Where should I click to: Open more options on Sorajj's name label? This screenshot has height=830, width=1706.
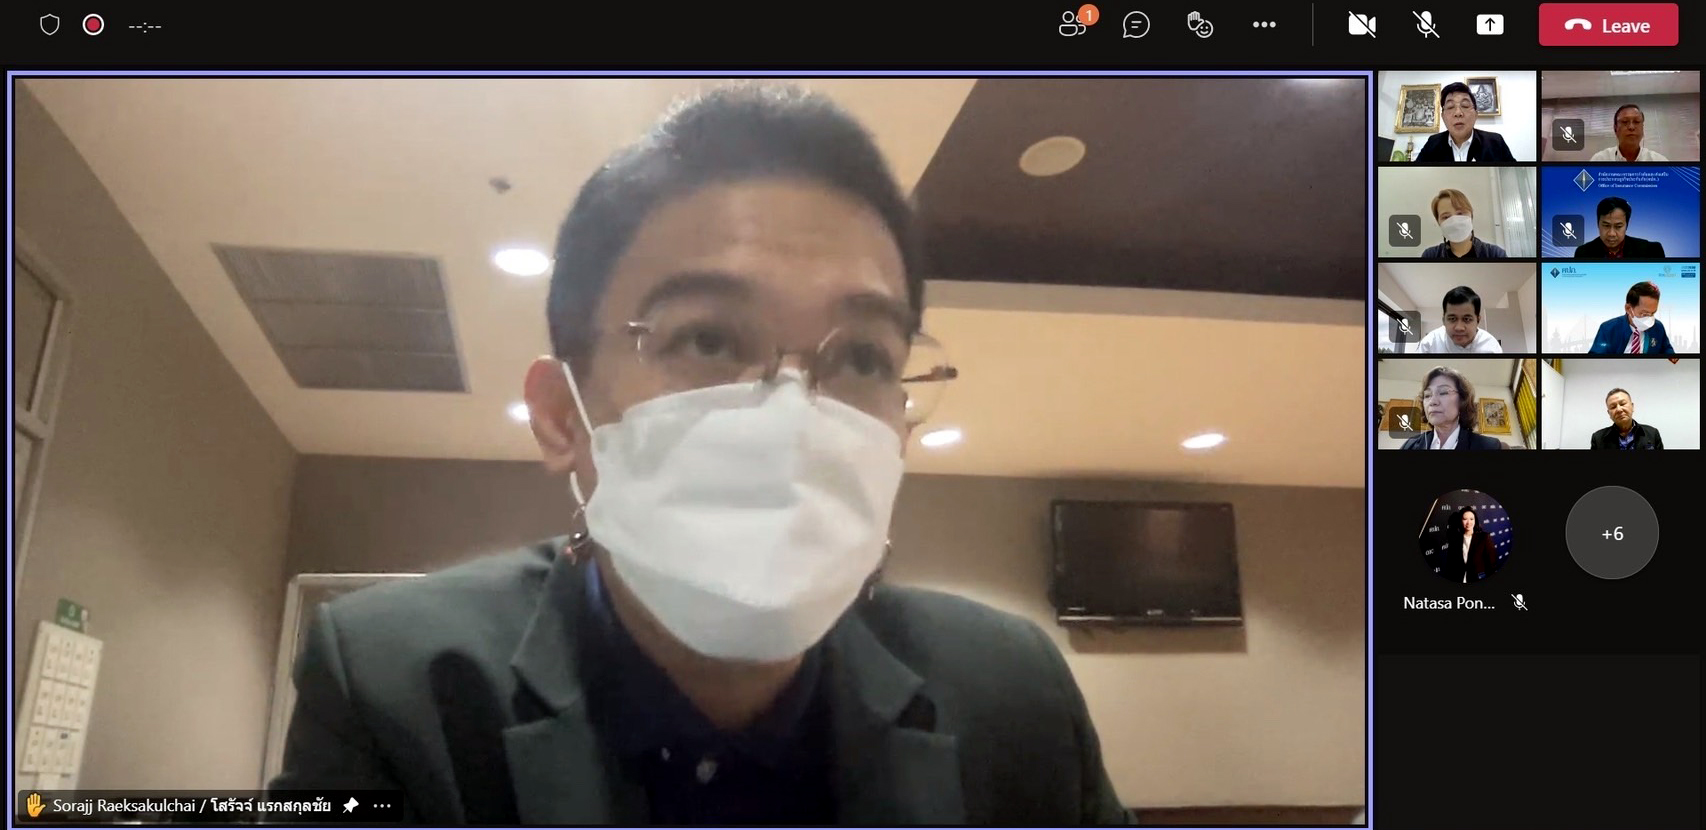[382, 805]
